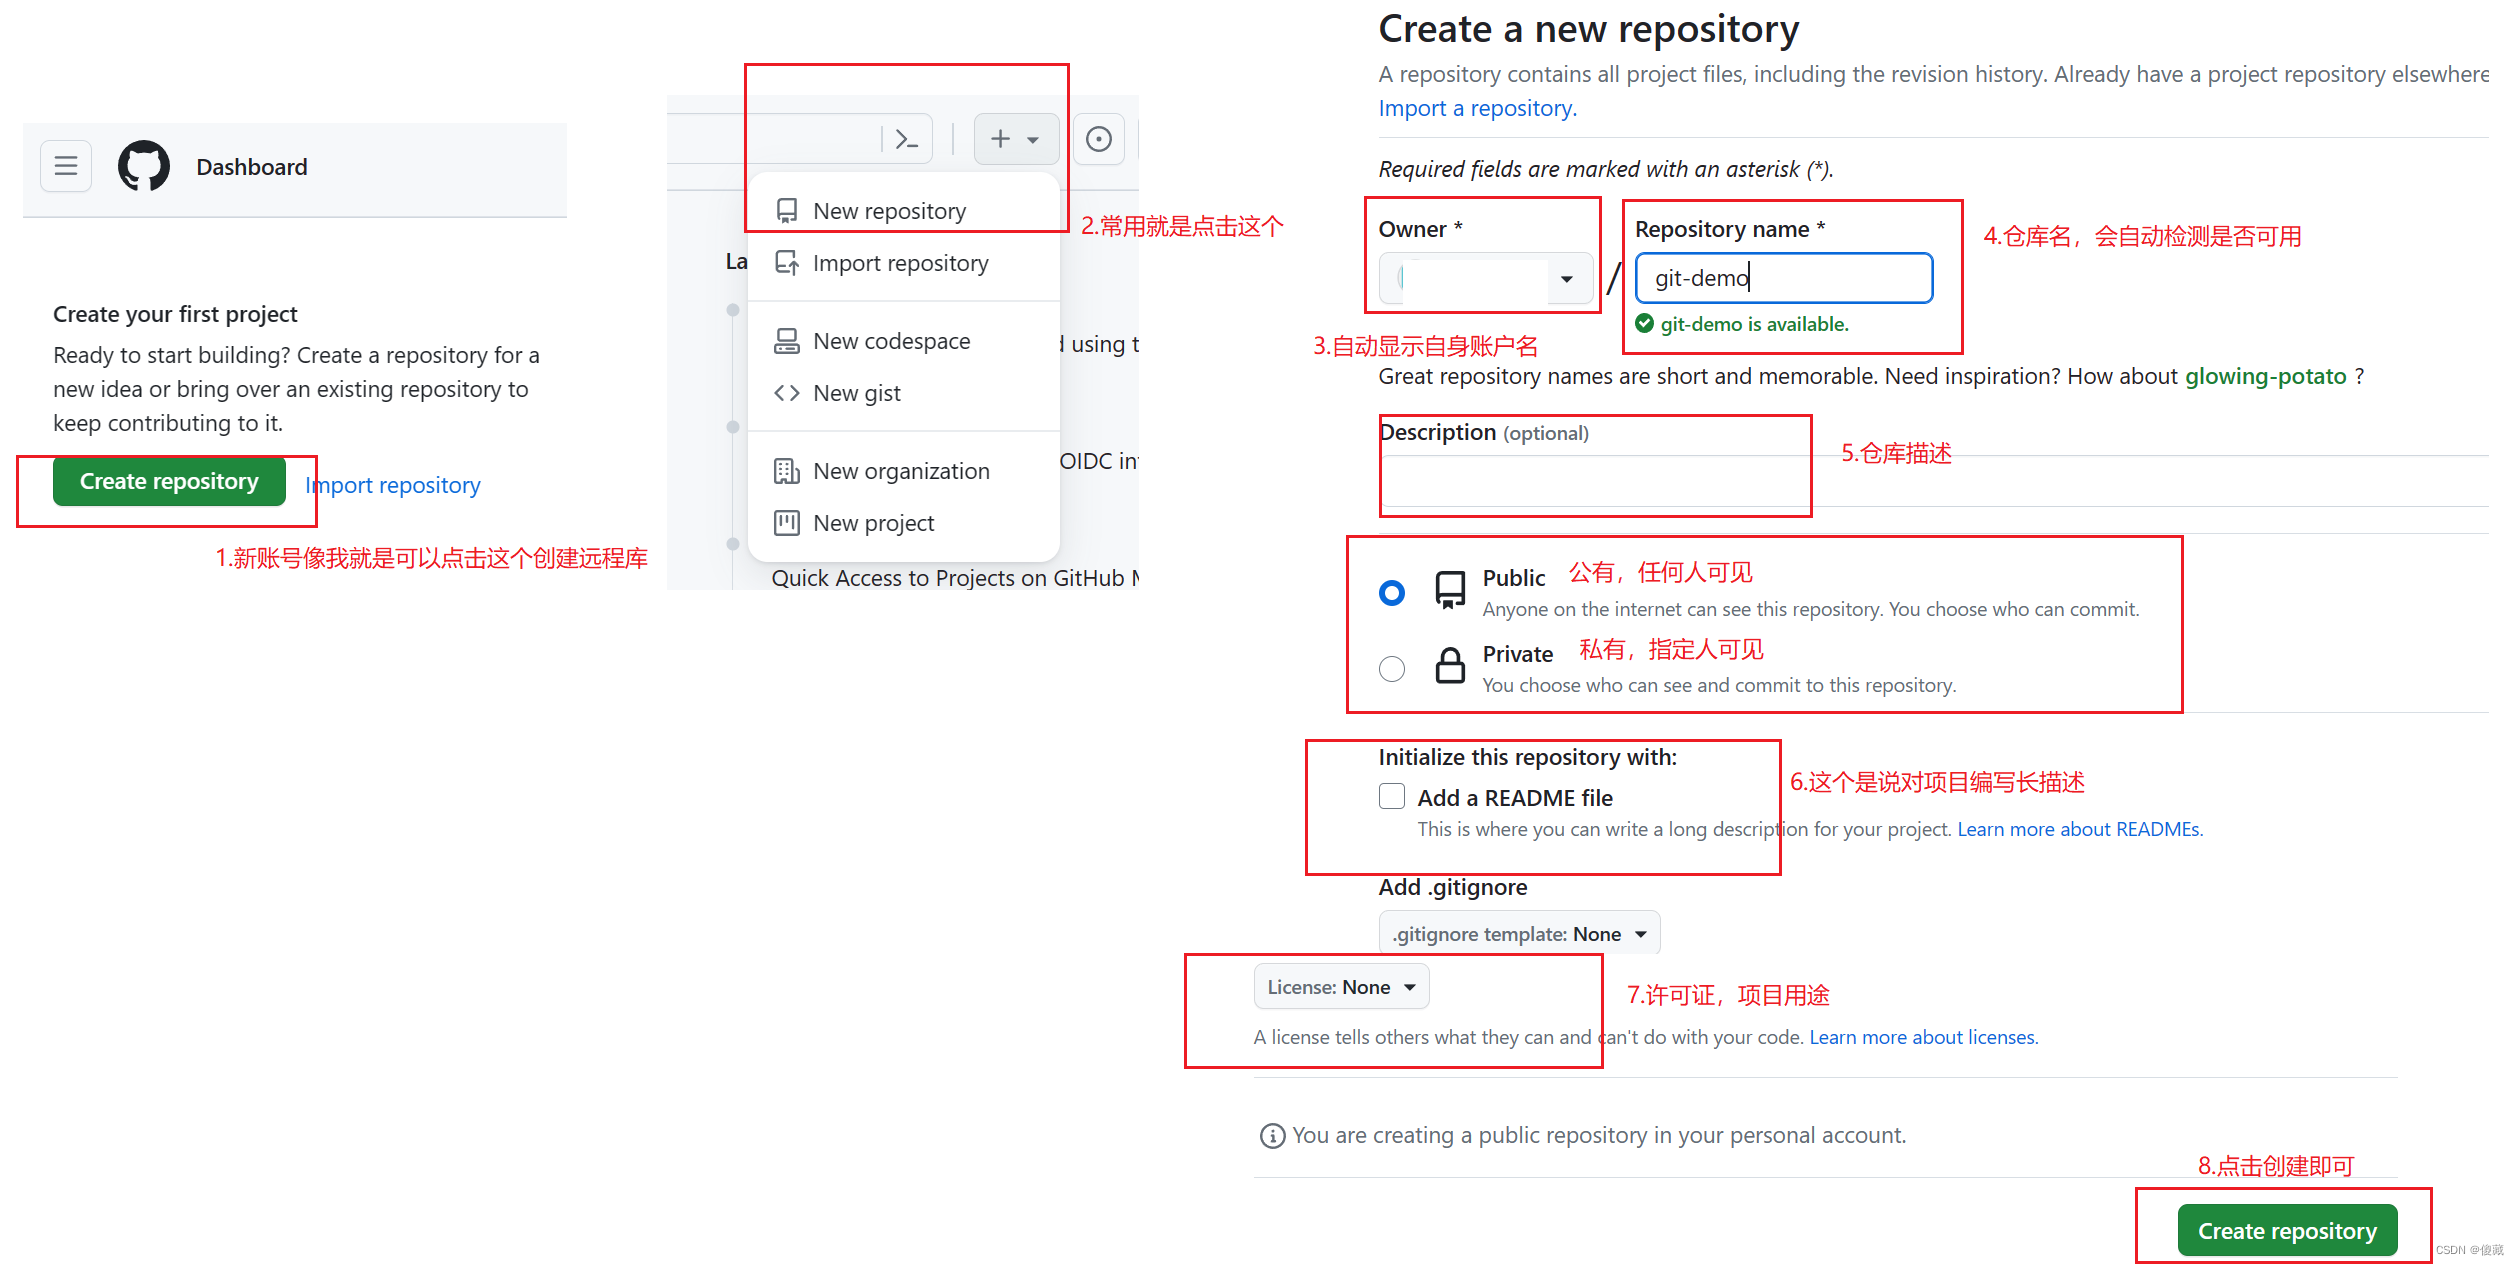Click the project board icon
Viewport: 2519px width, 1265px height.
point(787,523)
